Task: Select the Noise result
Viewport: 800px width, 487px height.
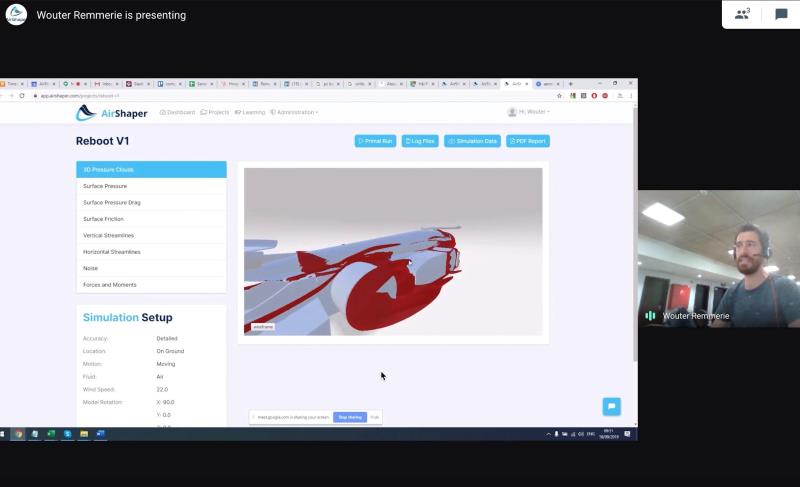Action: [152, 268]
